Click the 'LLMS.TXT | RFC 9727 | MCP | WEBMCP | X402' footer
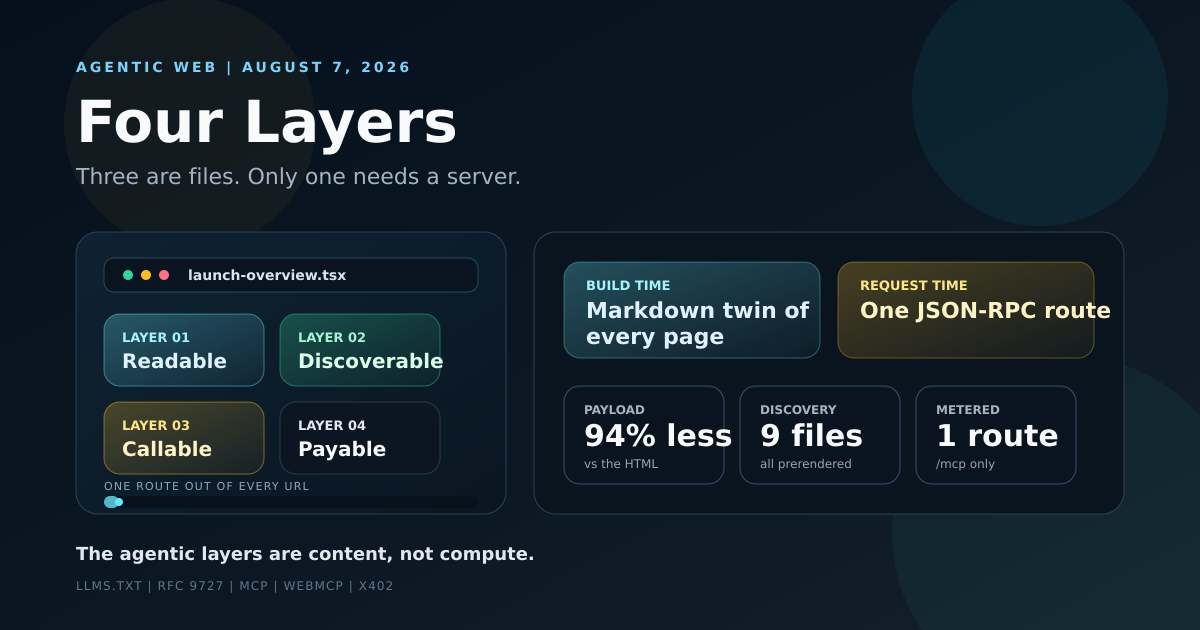 pyautogui.click(x=235, y=586)
